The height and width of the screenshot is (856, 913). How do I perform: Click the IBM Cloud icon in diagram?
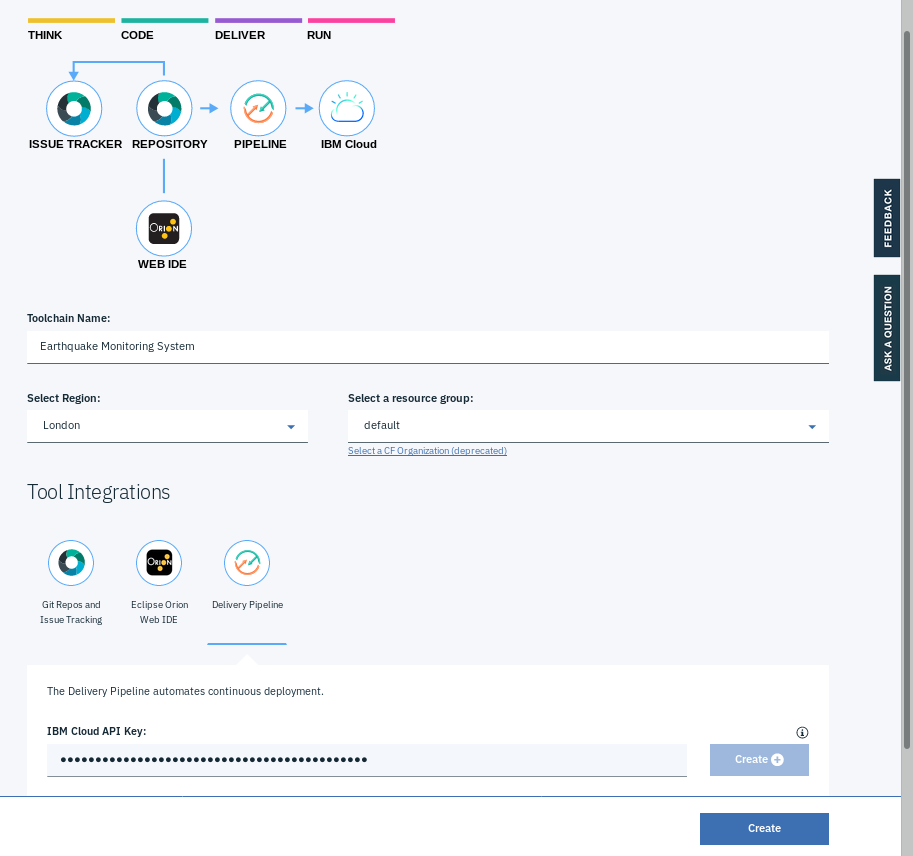346,108
